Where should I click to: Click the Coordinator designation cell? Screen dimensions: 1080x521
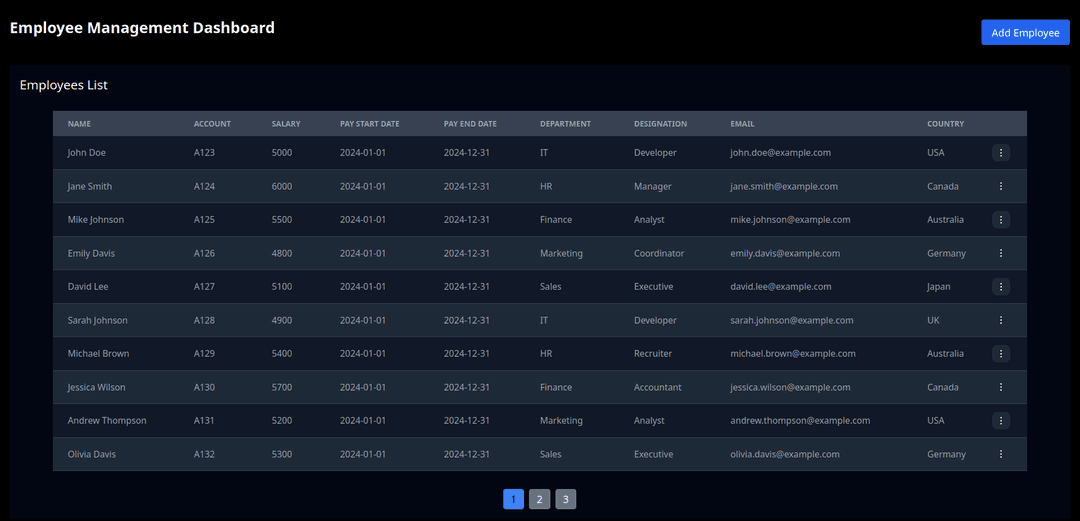[659, 253]
